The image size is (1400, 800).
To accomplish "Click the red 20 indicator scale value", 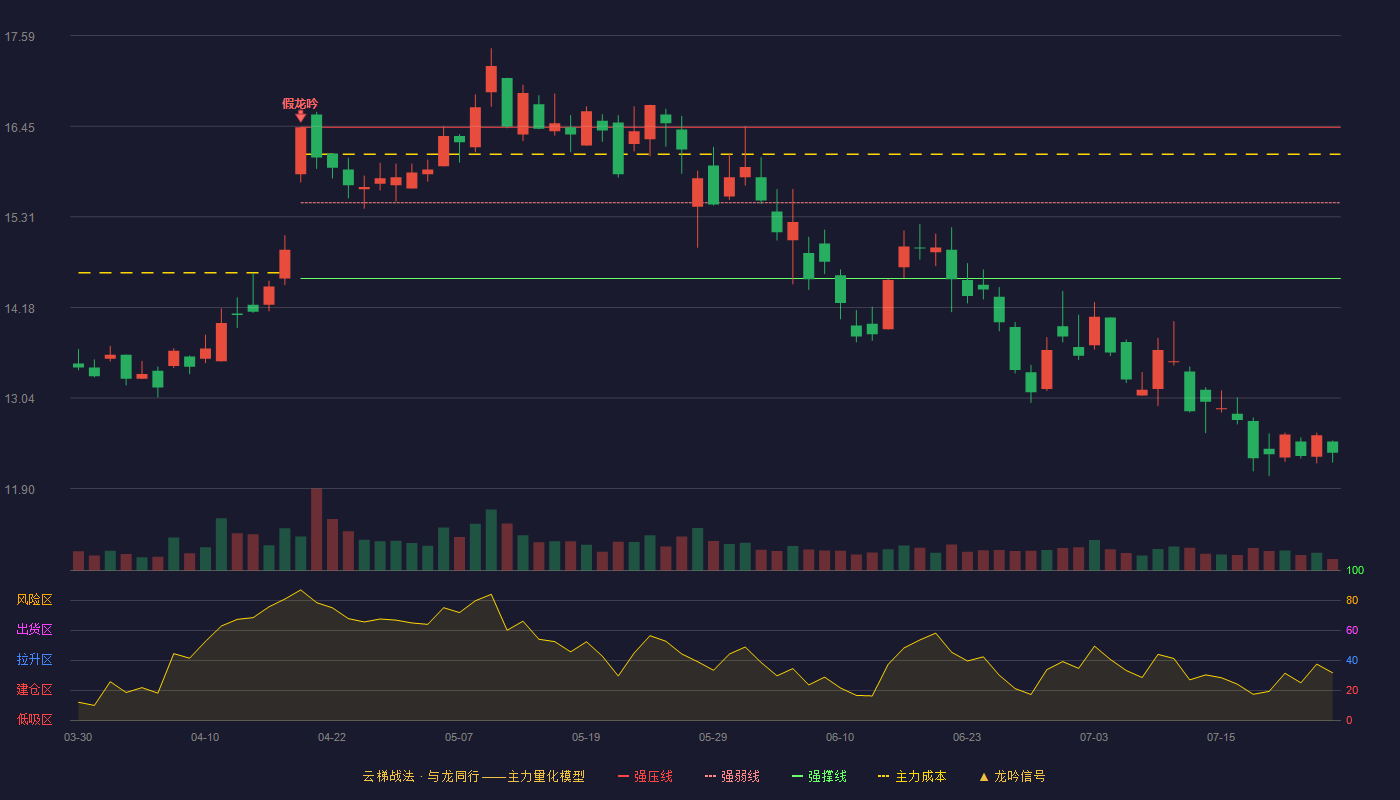I will 1352,690.
